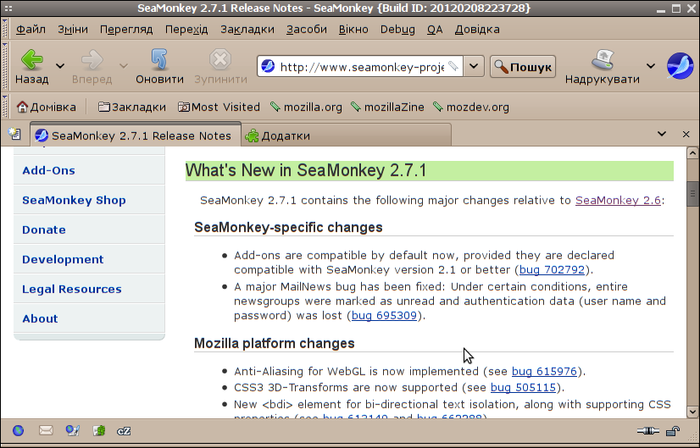Click the Домівка home bookmark
This screenshot has height=448, width=700.
point(46,107)
